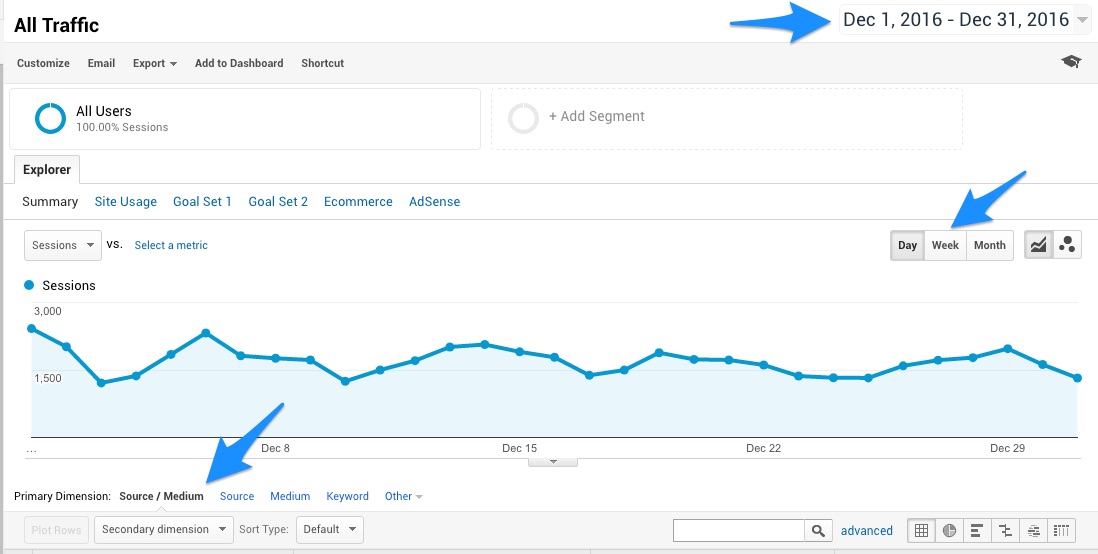Choose Keyword primary dimension
Viewport: 1098px width, 554px height.
pos(347,496)
